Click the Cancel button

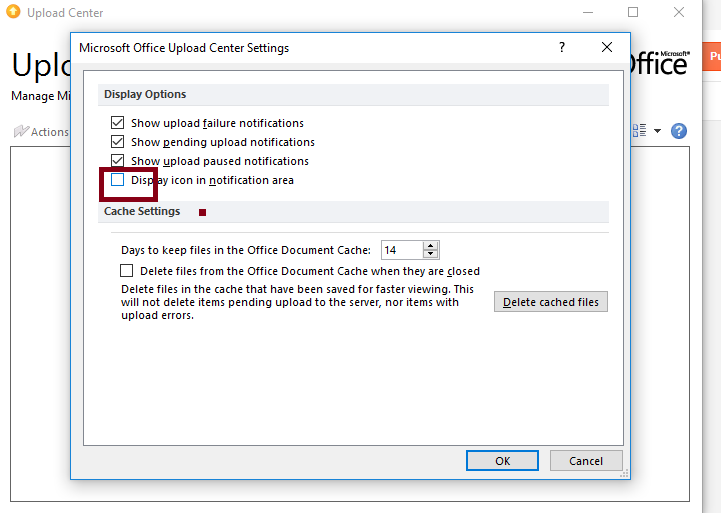coord(586,461)
